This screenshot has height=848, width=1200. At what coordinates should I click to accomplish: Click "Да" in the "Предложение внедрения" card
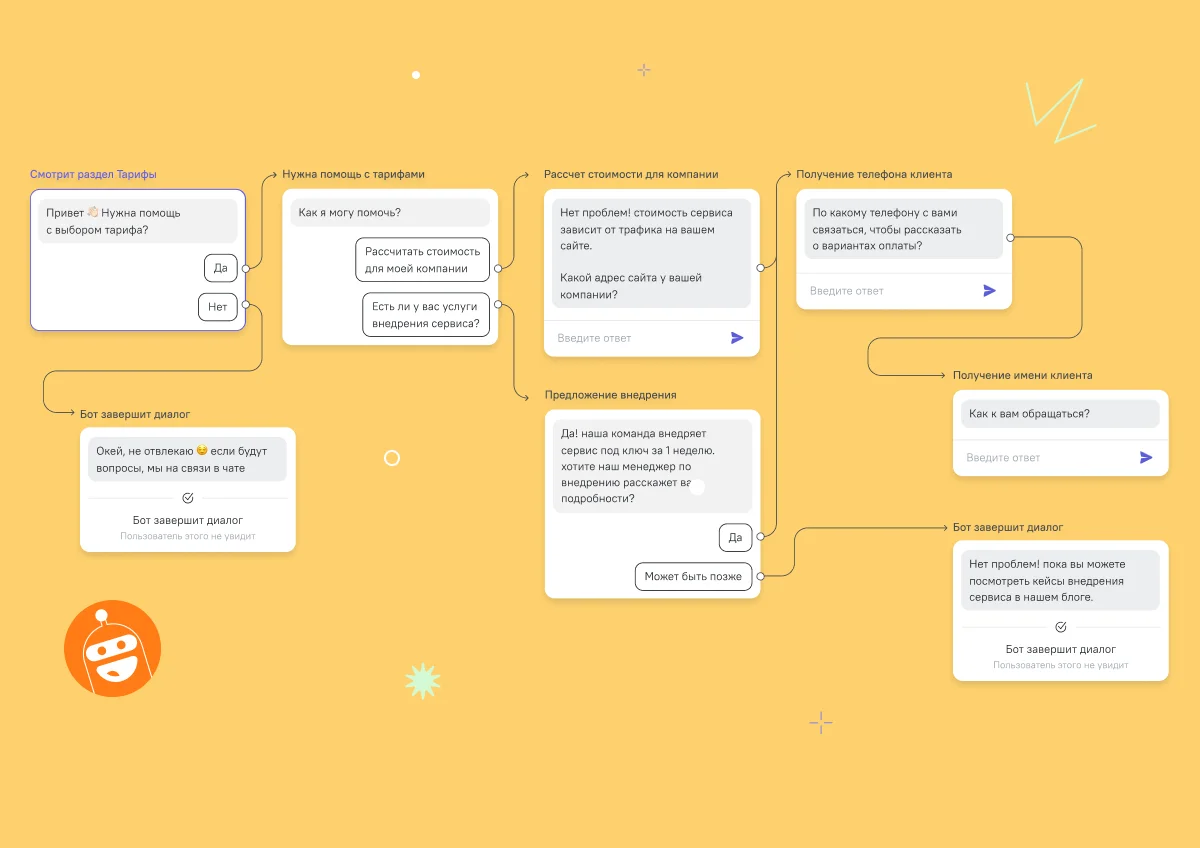[x=735, y=537]
